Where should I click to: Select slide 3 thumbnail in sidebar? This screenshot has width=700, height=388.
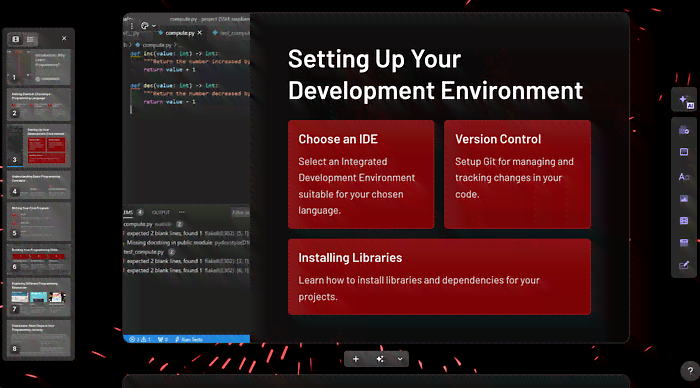tap(39, 146)
